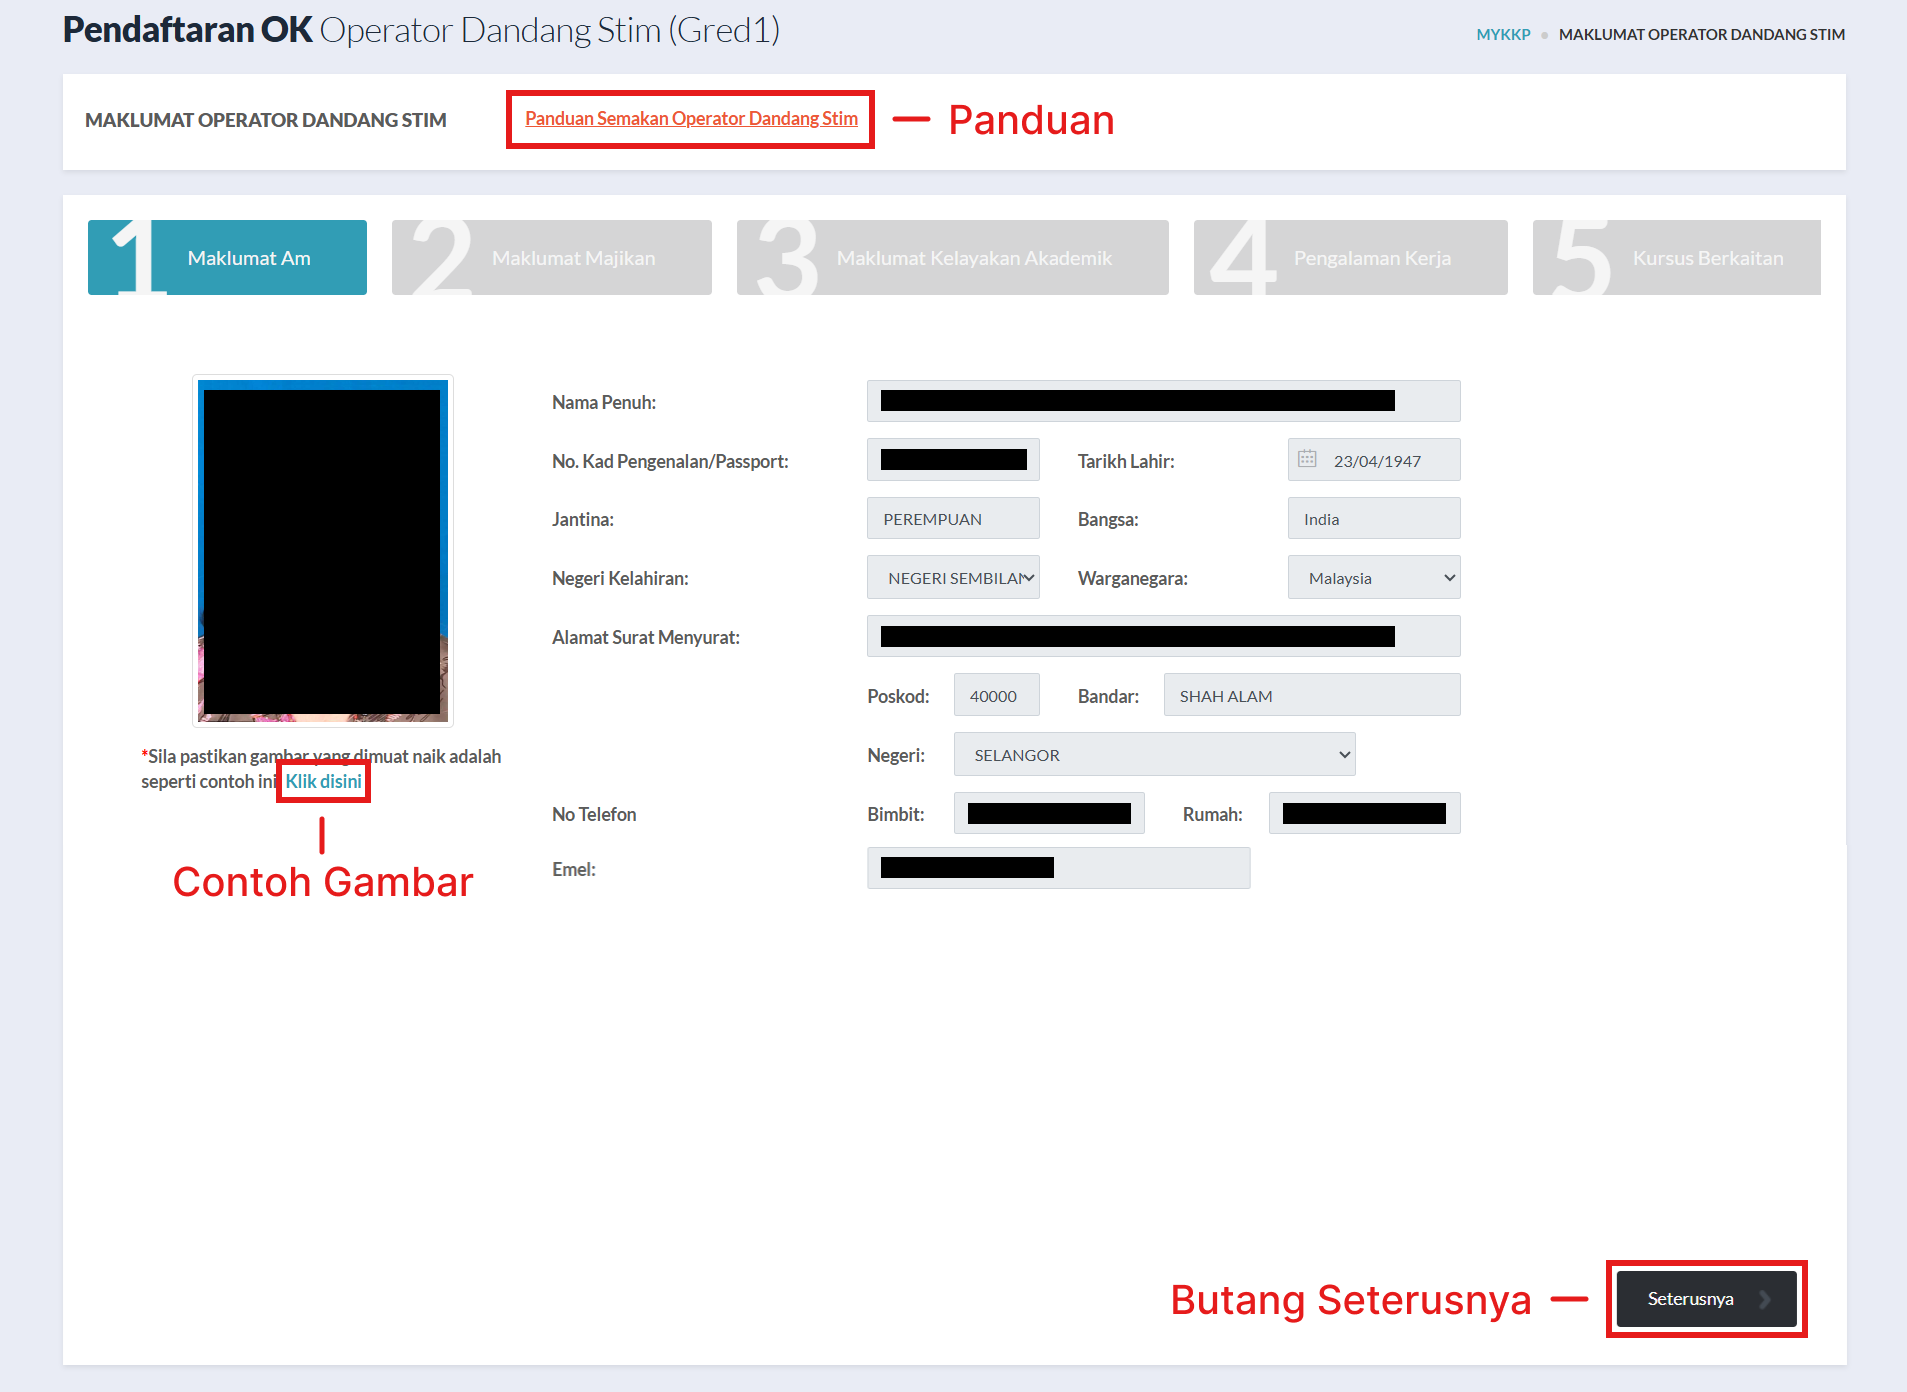Click the uploaded profile photo thumbnail
Image resolution: width=1907 pixels, height=1392 pixels.
323,550
